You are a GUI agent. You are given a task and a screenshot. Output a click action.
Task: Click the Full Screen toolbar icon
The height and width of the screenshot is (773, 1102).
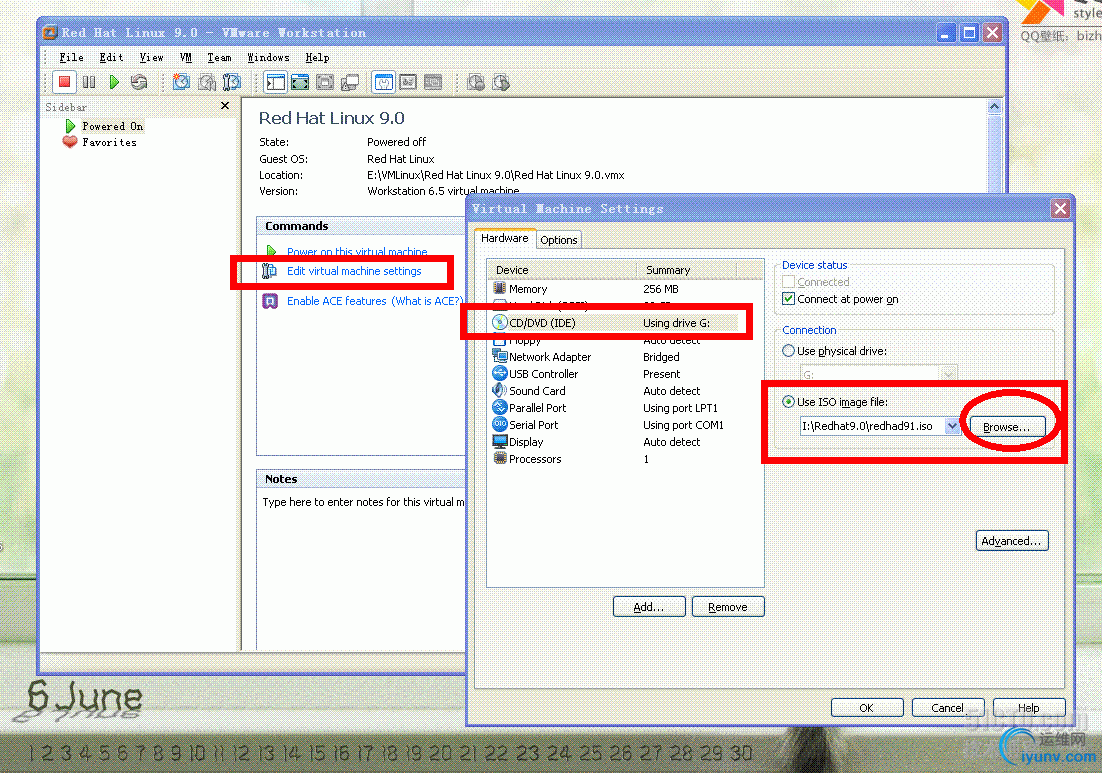300,82
